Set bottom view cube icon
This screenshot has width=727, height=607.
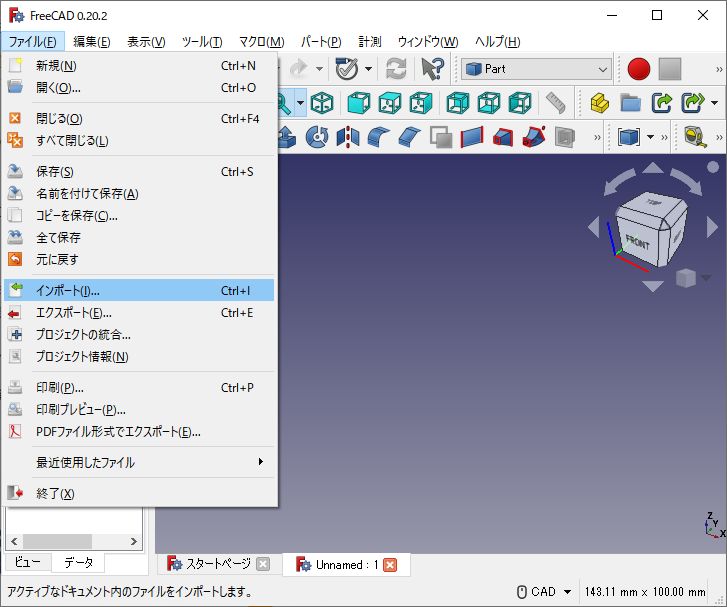tap(489, 102)
